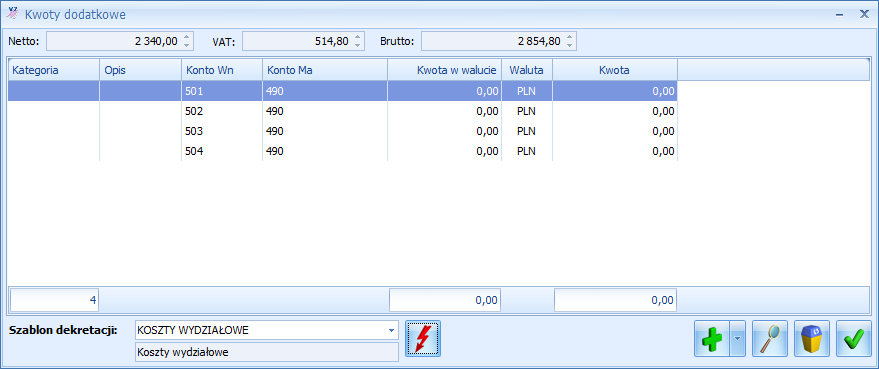Open the Szablon dekretacji dropdown list
The image size is (879, 369).
pos(391,330)
